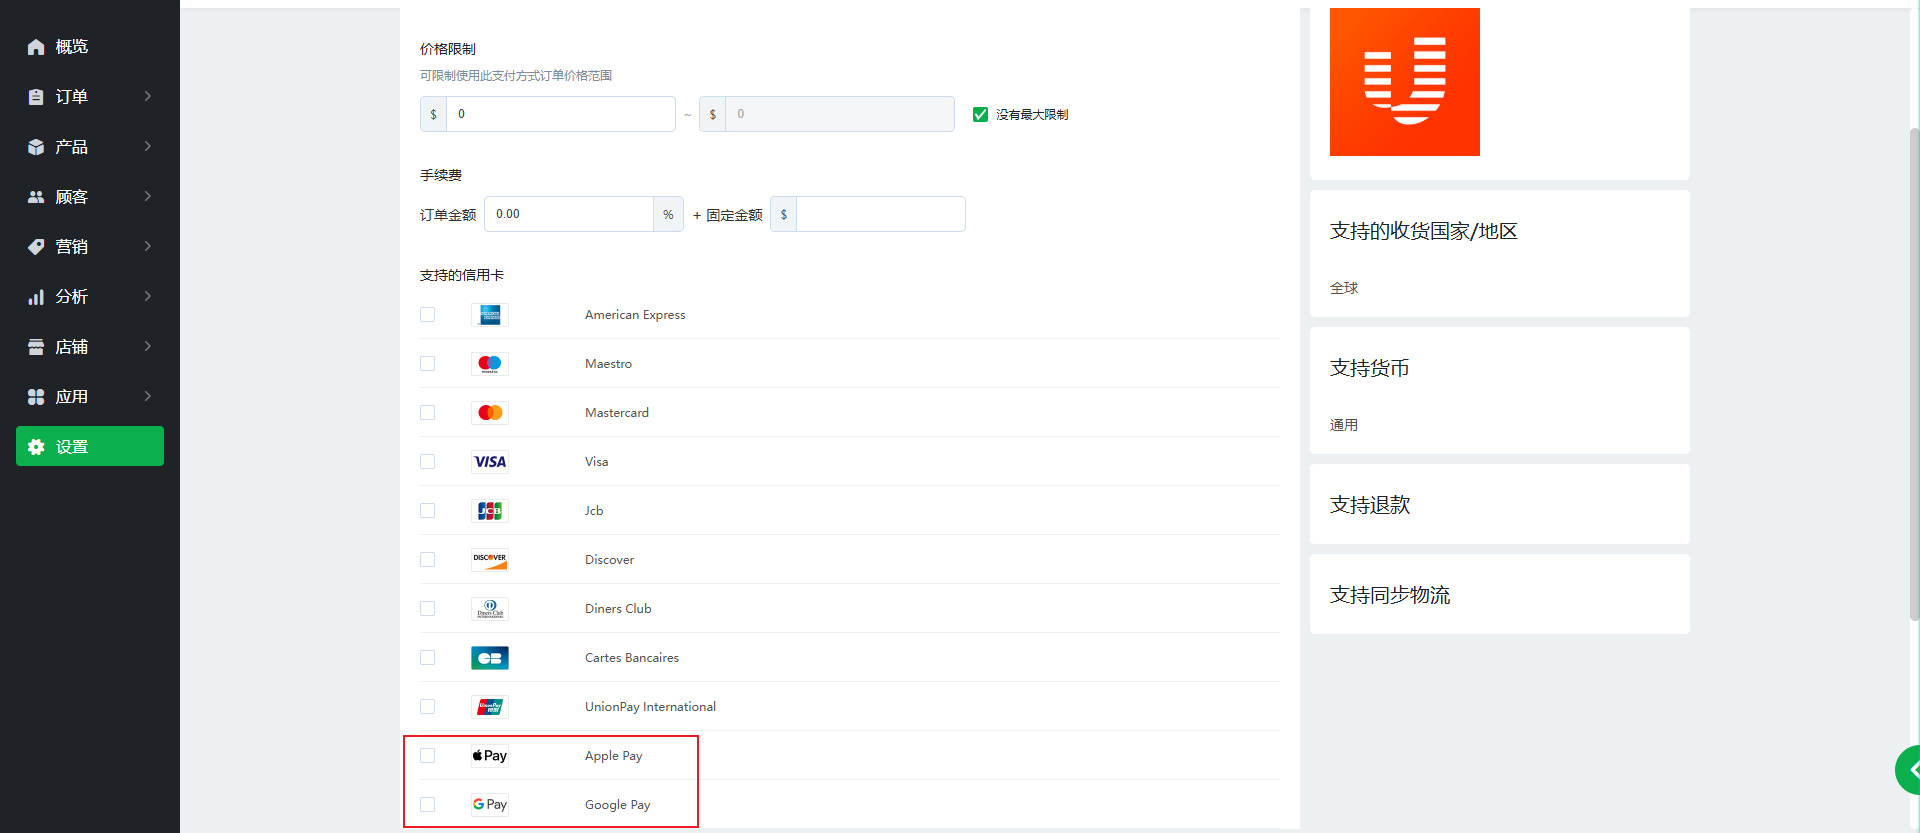
Task: Click the green floating arrow button
Action: pos(1908,770)
